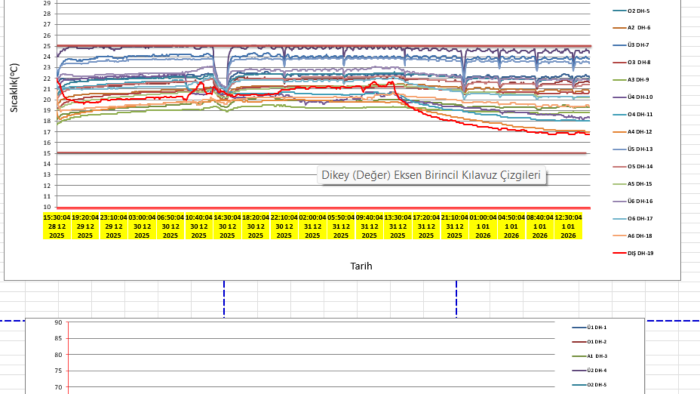
Task: Click the 13:30:04 31 12 2025 date label
Action: [x=398, y=226]
